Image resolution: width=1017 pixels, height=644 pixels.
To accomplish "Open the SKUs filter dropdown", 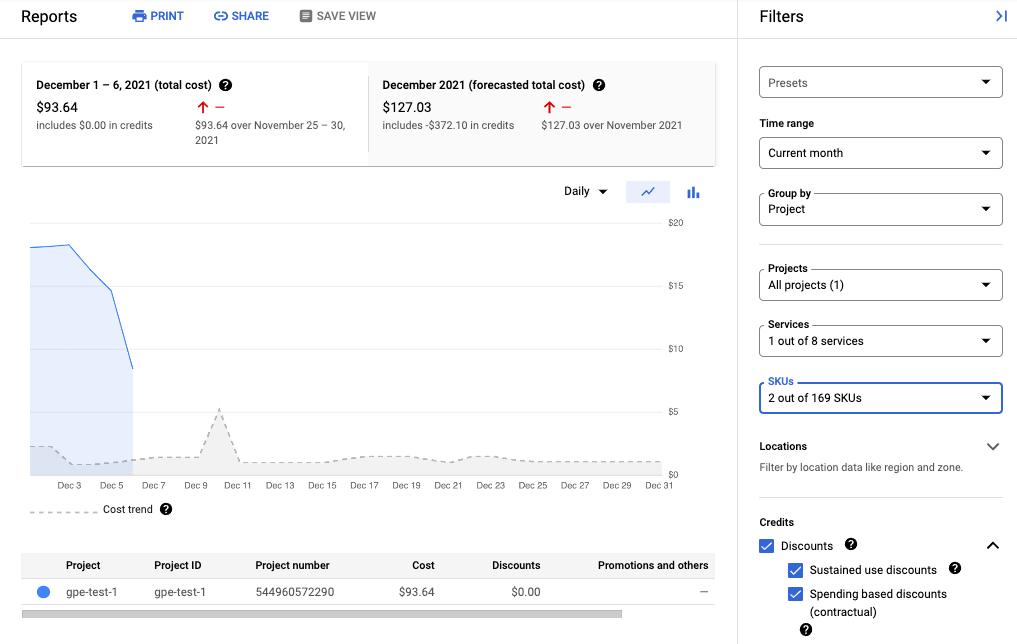I will click(880, 398).
